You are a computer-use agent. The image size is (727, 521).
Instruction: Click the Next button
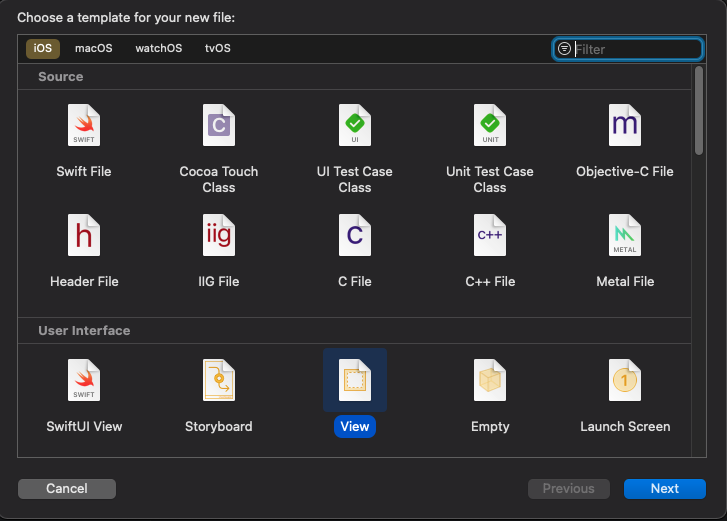pos(664,489)
